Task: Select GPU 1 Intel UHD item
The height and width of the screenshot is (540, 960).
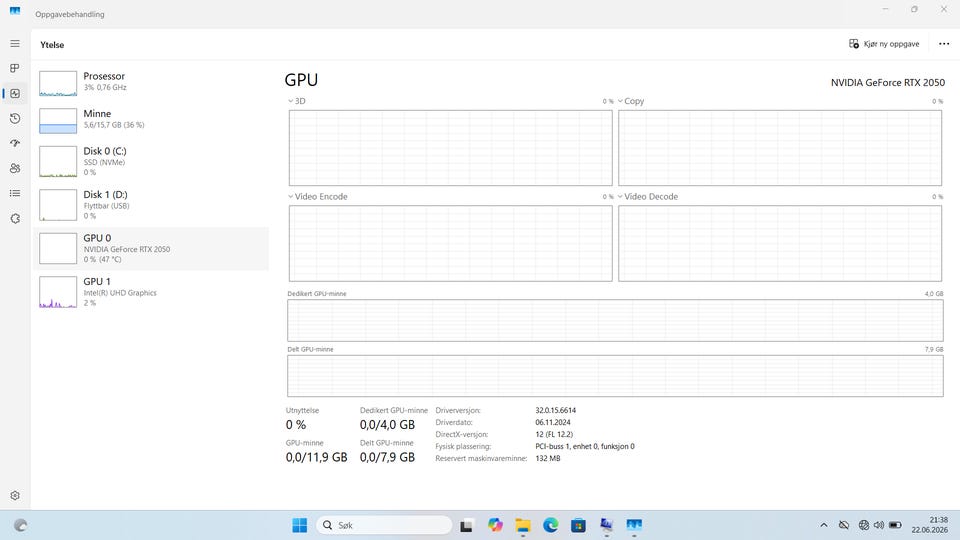Action: (x=151, y=291)
